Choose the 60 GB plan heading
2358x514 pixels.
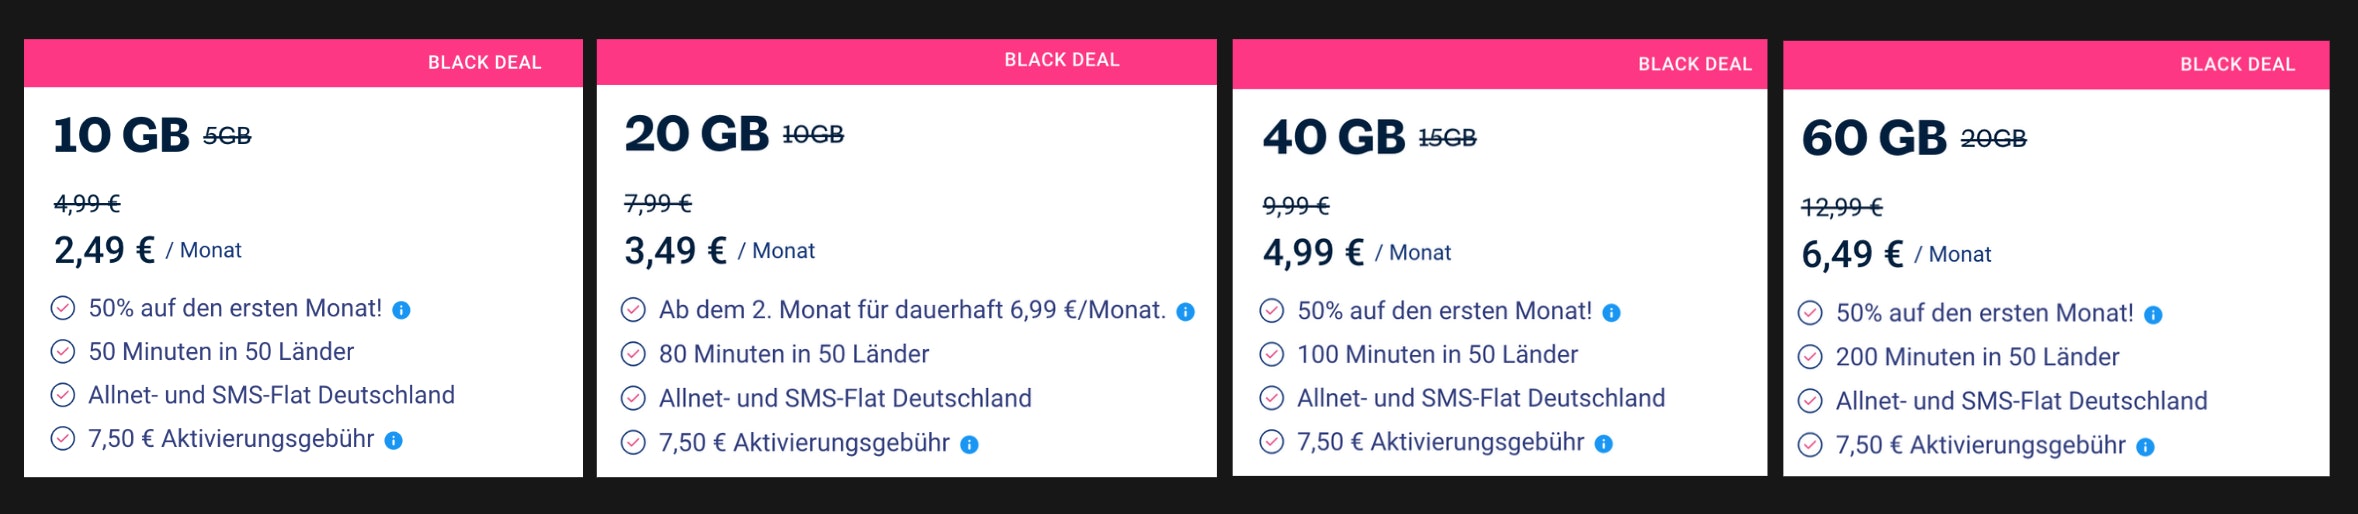(1873, 138)
